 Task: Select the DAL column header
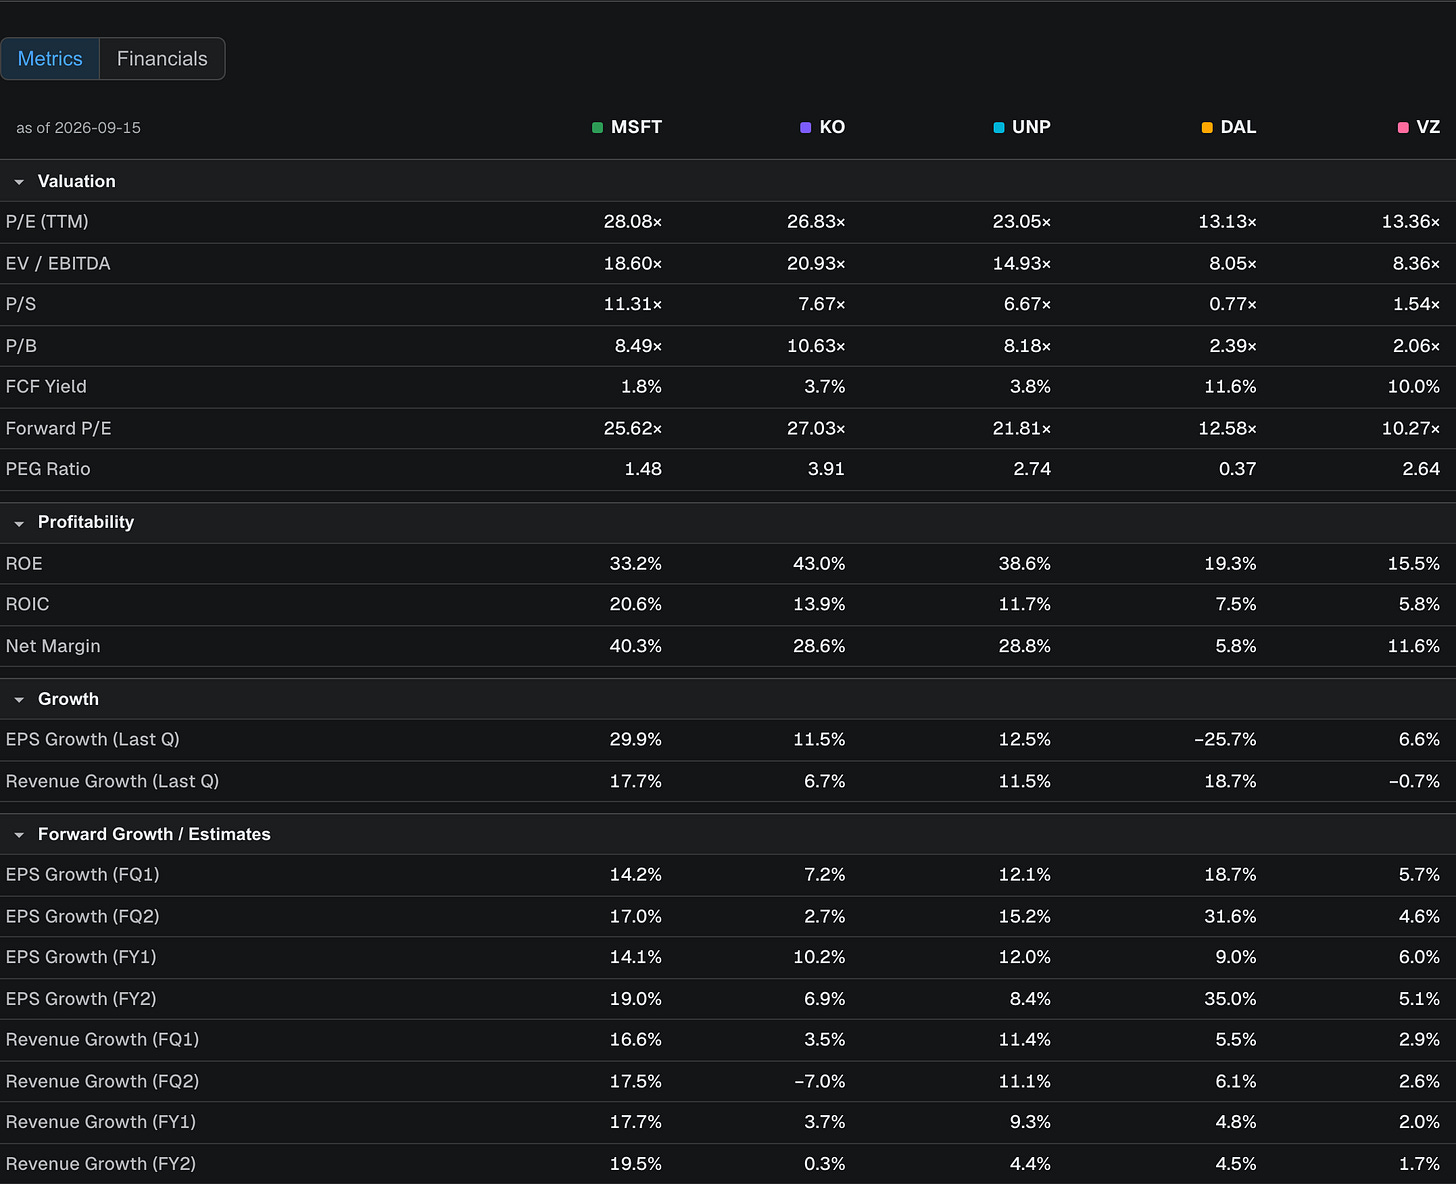click(1238, 127)
